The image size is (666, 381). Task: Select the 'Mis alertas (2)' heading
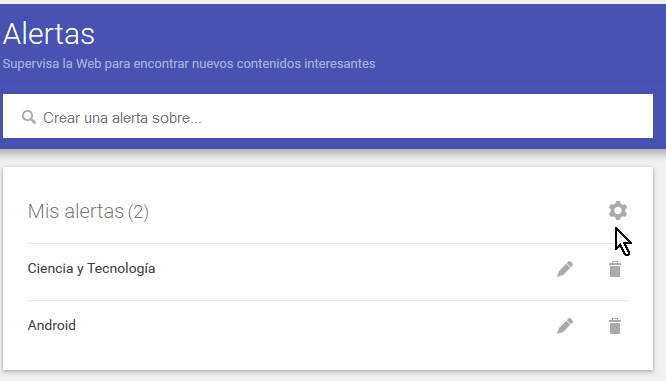(x=88, y=212)
